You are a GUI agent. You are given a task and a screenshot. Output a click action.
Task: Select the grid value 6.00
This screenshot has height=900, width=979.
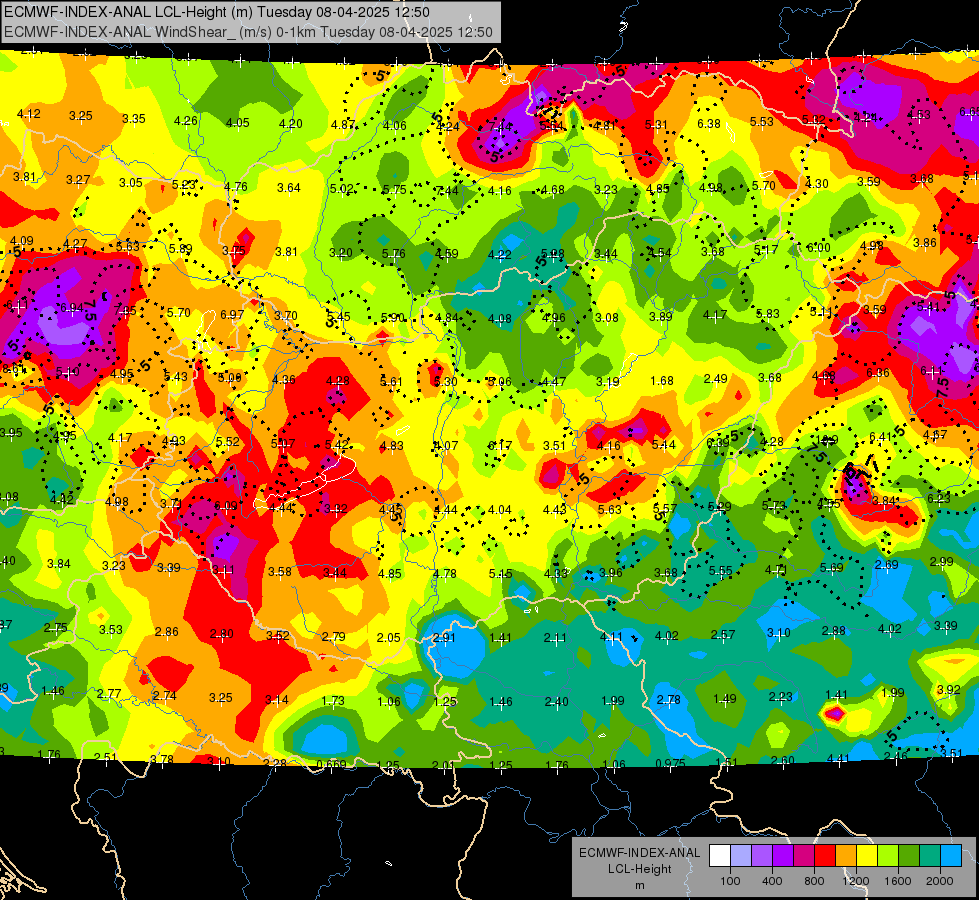(x=818, y=247)
